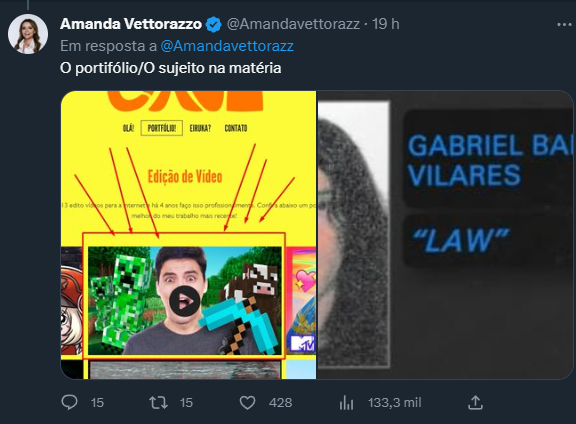
Task: Open view analytics bar chart icon
Action: 346,403
